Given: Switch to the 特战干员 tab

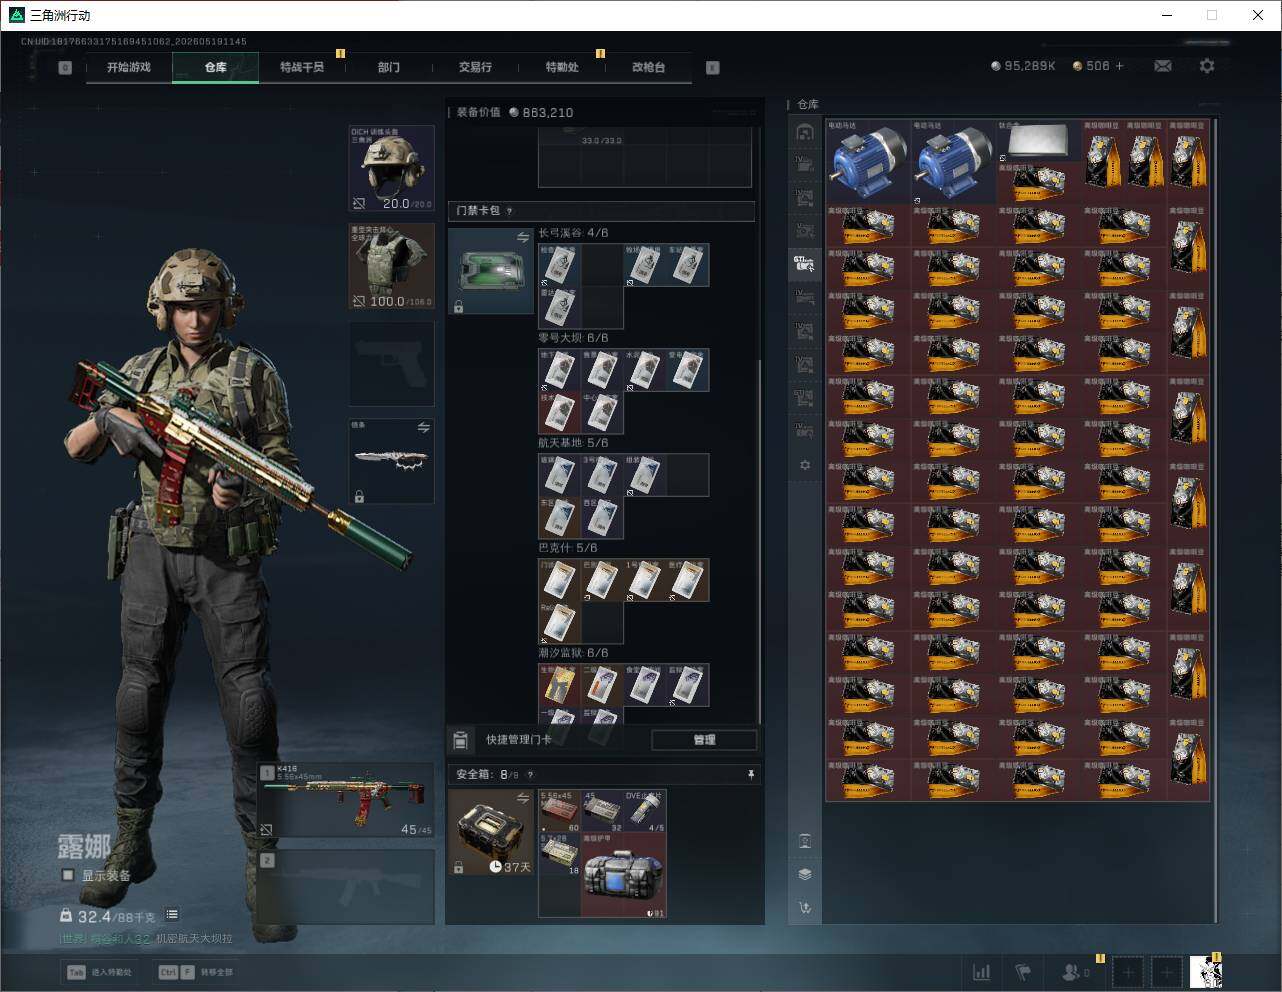Looking at the screenshot, I should tap(302, 67).
